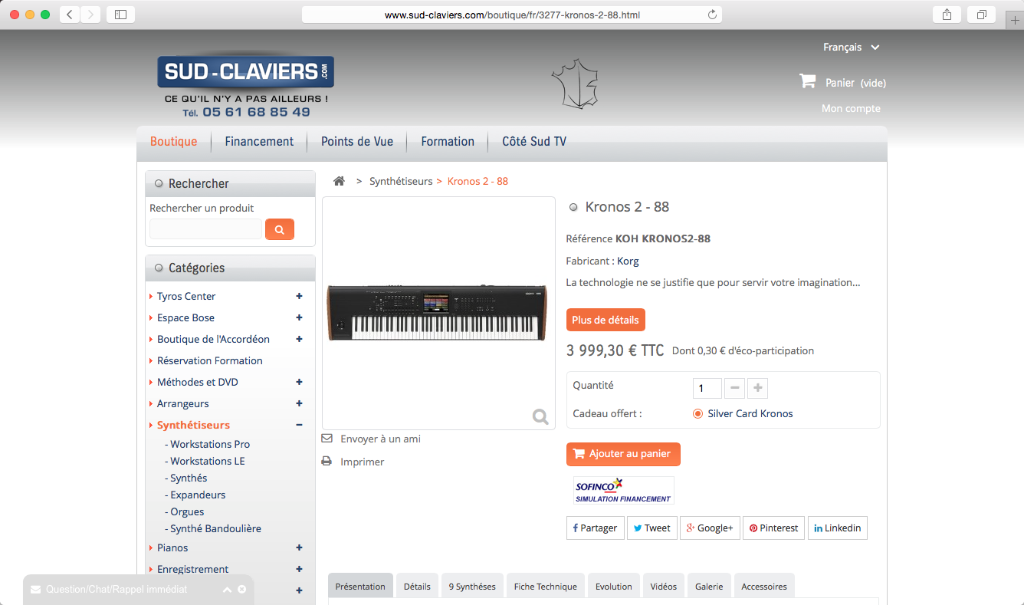The height and width of the screenshot is (605, 1024).
Task: Open the Français language dropdown
Action: pyautogui.click(x=851, y=47)
